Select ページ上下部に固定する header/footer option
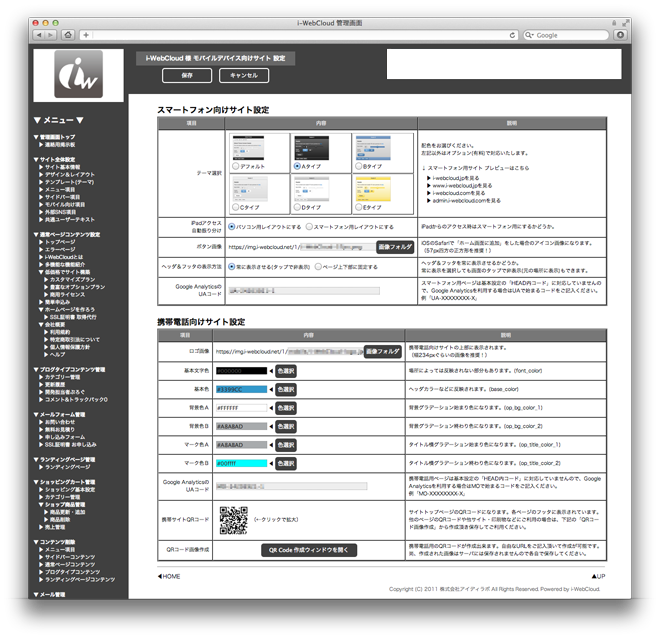The height and width of the screenshot is (638, 660). point(318,267)
